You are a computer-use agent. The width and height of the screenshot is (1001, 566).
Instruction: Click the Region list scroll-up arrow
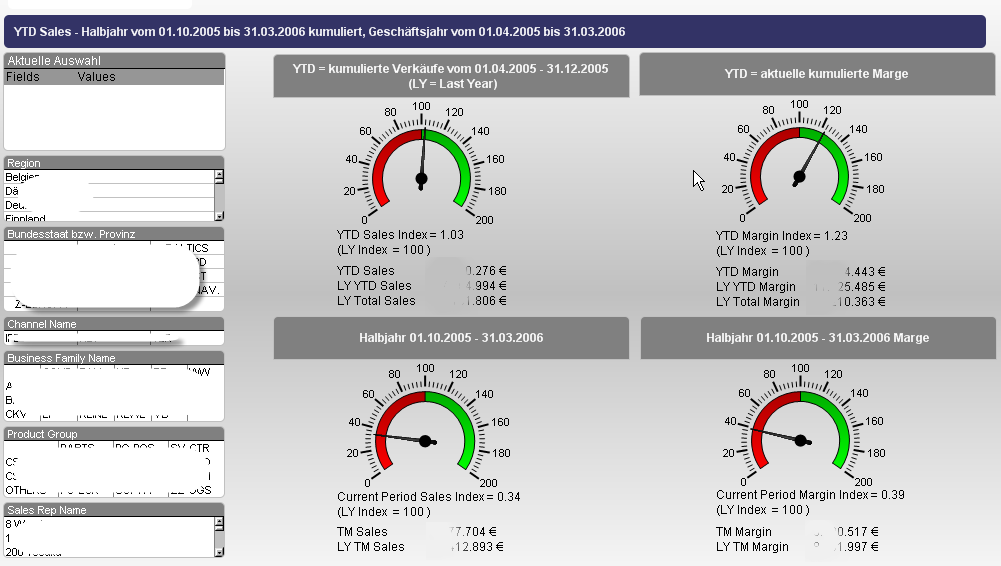[x=219, y=176]
